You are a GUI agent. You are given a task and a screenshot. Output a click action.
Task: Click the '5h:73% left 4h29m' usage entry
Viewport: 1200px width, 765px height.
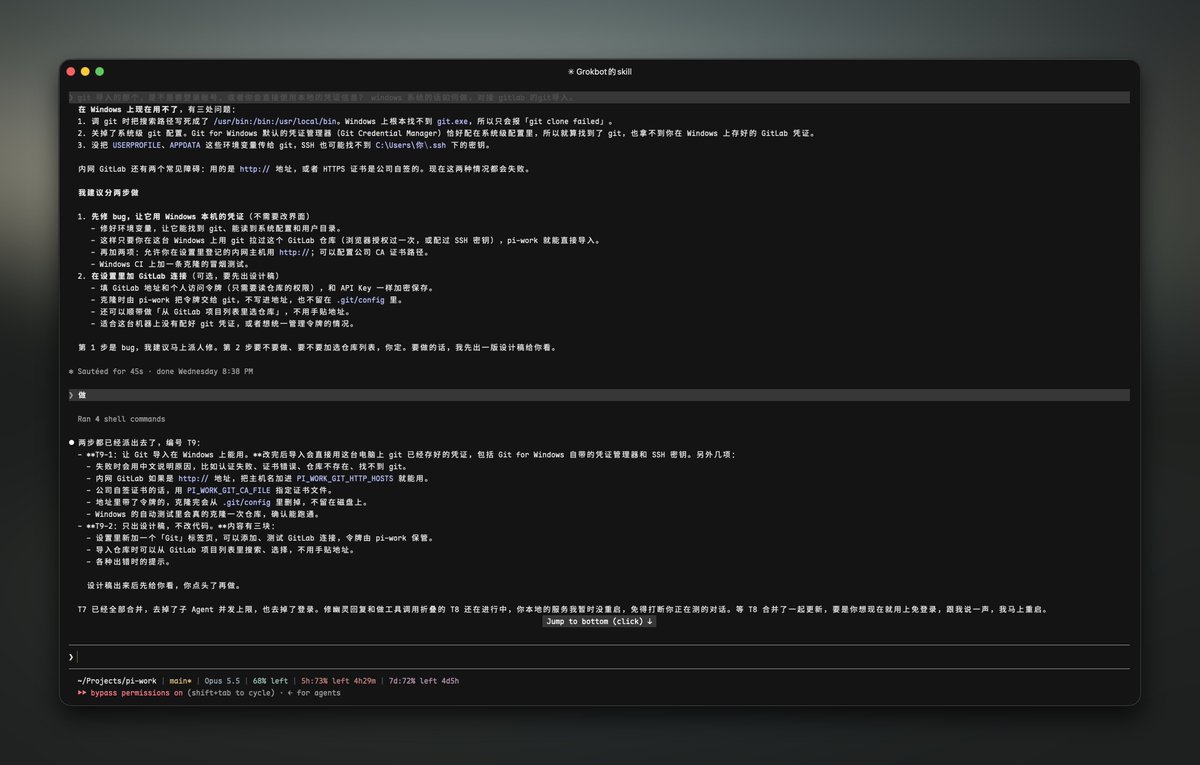338,681
